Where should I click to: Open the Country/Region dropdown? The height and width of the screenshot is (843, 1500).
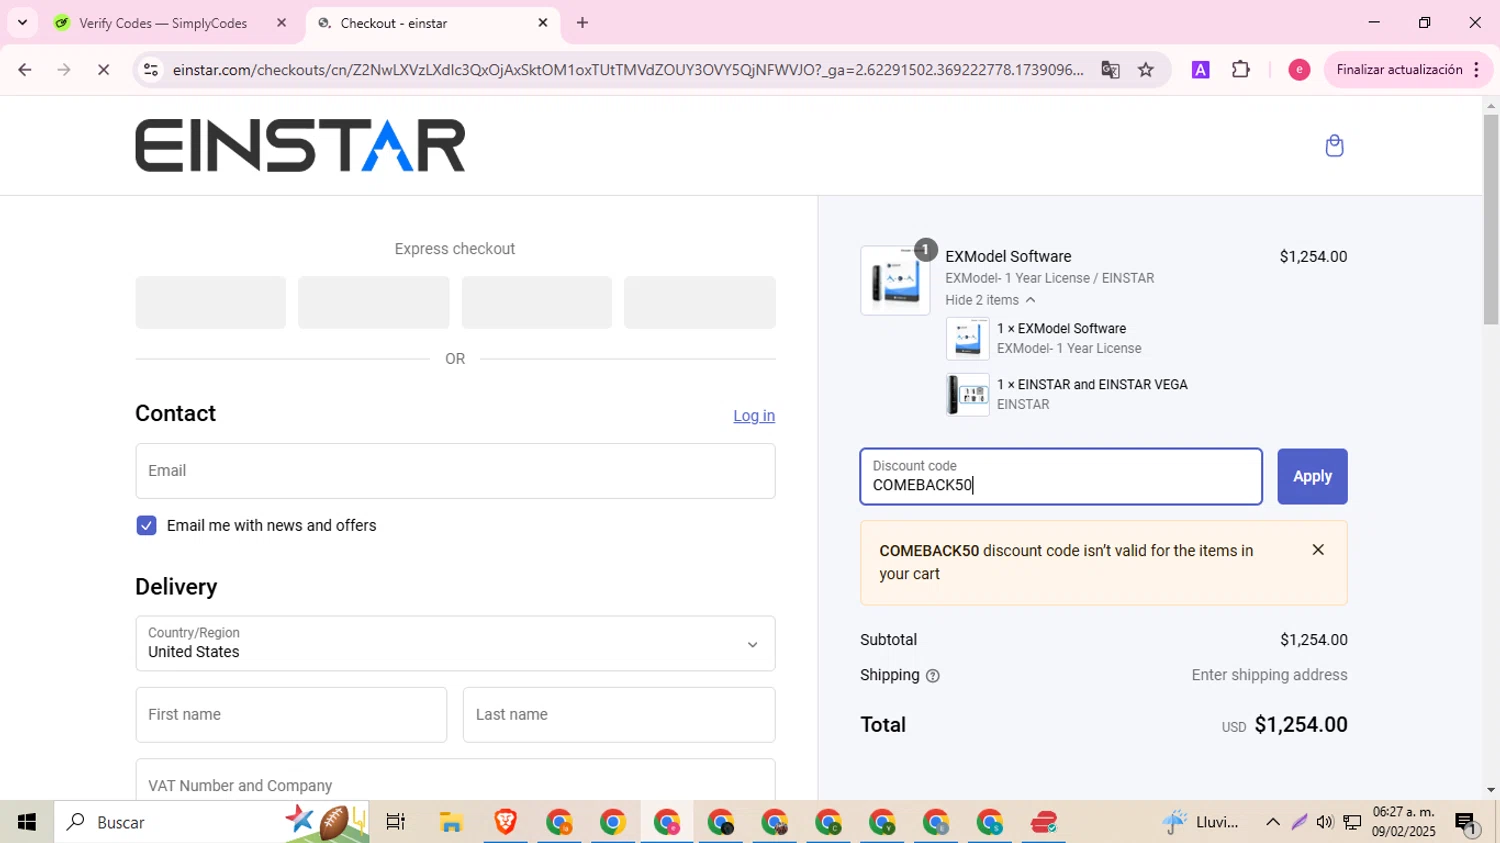coord(455,644)
